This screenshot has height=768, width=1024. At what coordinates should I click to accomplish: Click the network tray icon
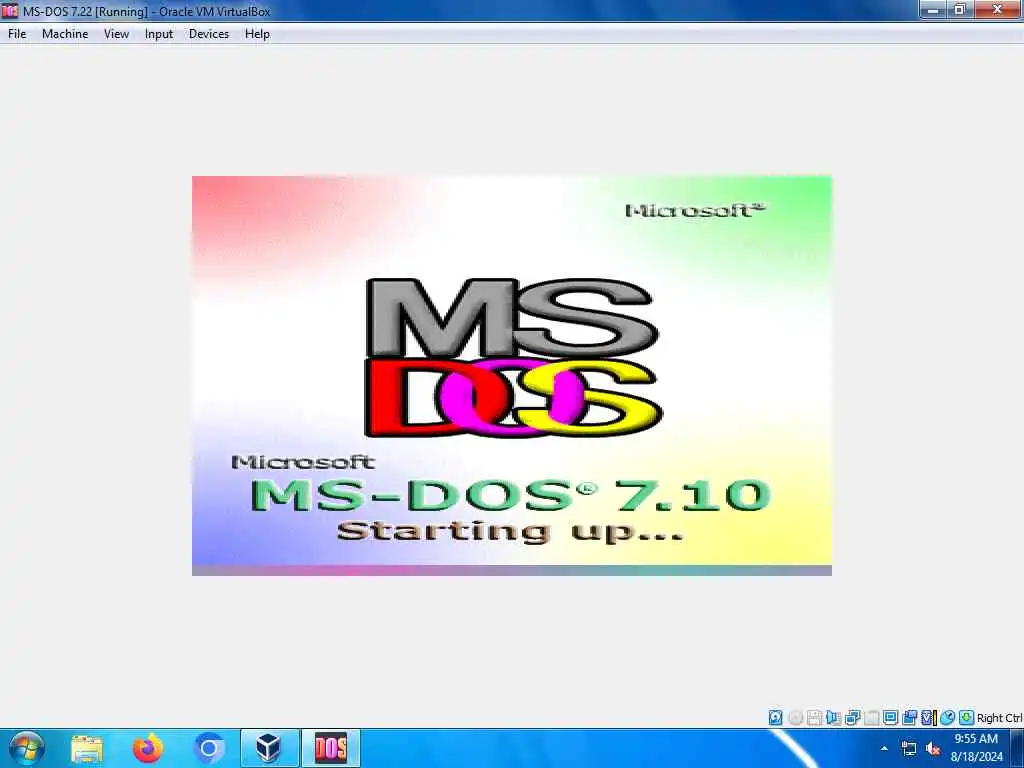coord(908,748)
